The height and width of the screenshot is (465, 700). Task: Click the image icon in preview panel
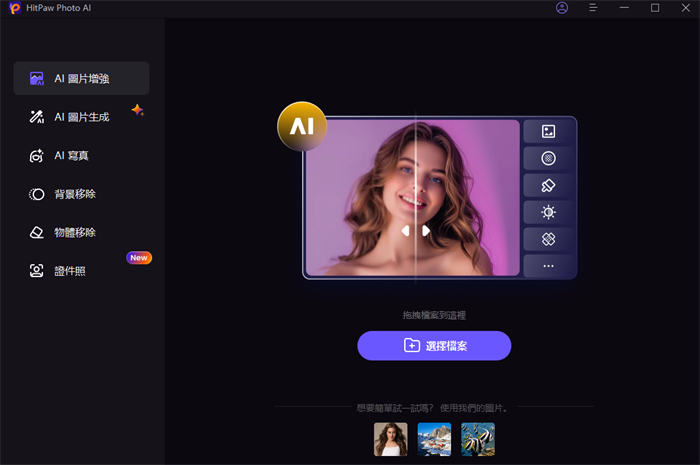pyautogui.click(x=548, y=131)
